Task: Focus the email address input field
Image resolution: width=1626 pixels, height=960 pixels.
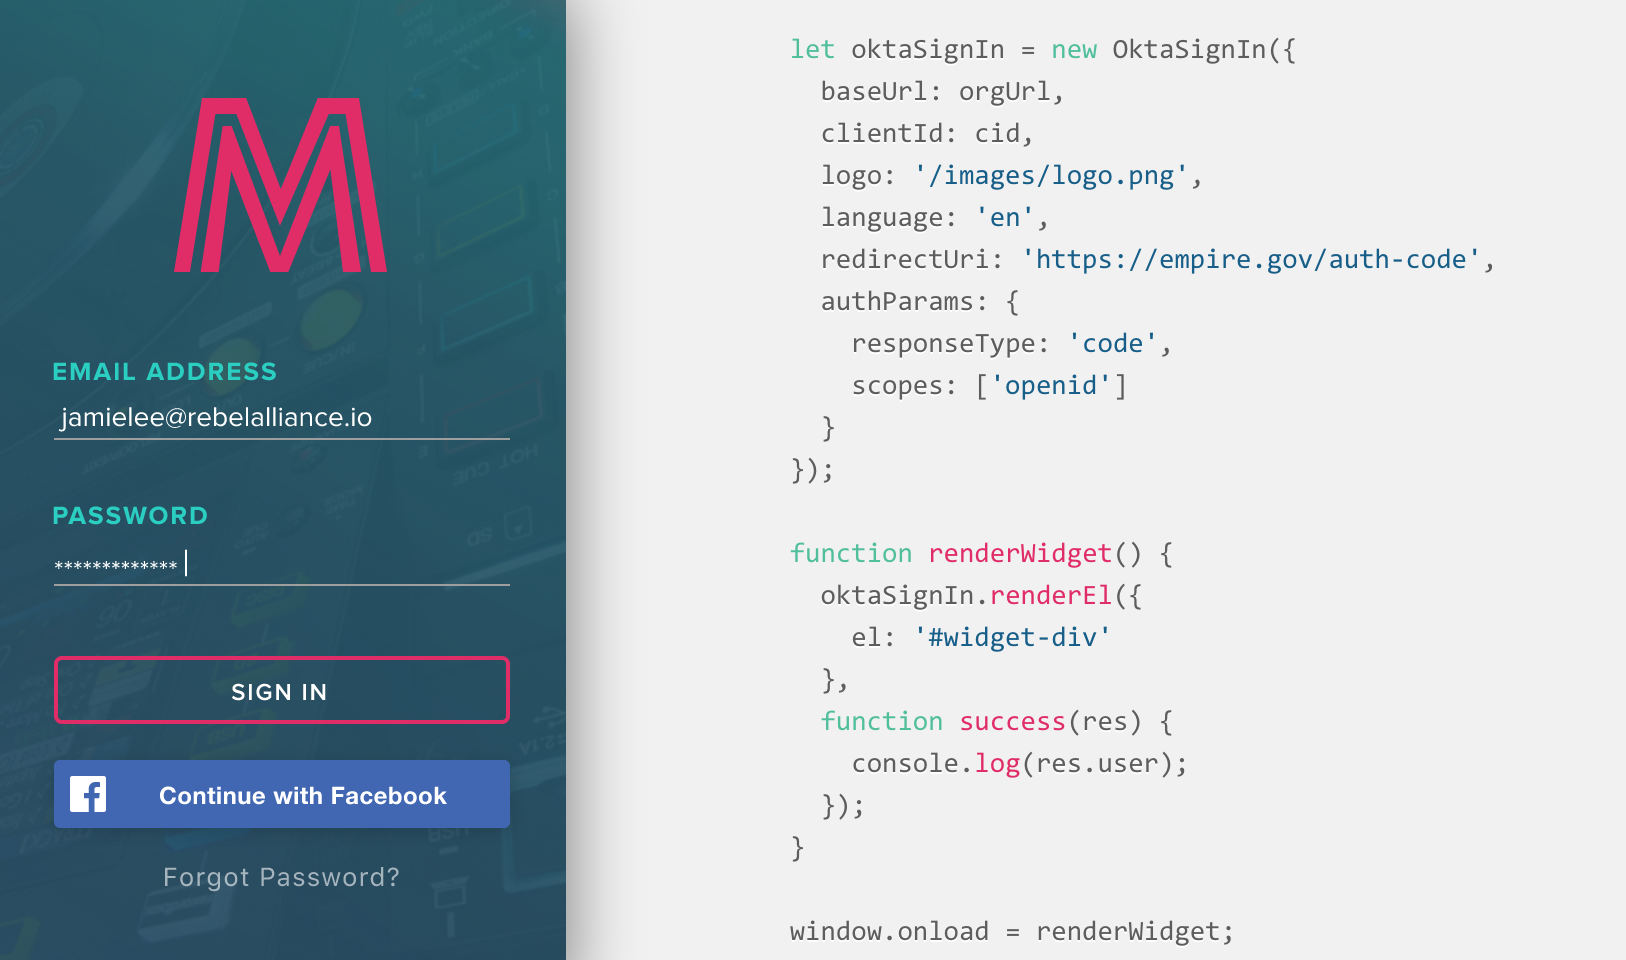Action: click(281, 418)
